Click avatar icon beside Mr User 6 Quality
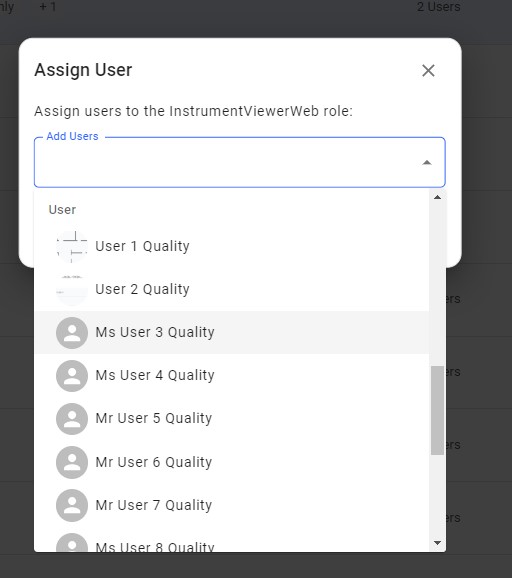This screenshot has height=578, width=512. coord(72,463)
